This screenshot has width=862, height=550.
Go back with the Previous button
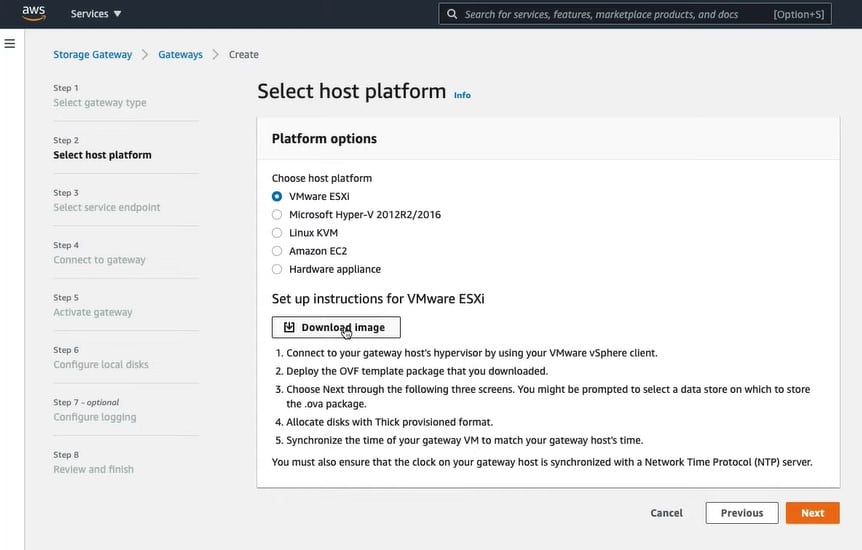pyautogui.click(x=742, y=513)
